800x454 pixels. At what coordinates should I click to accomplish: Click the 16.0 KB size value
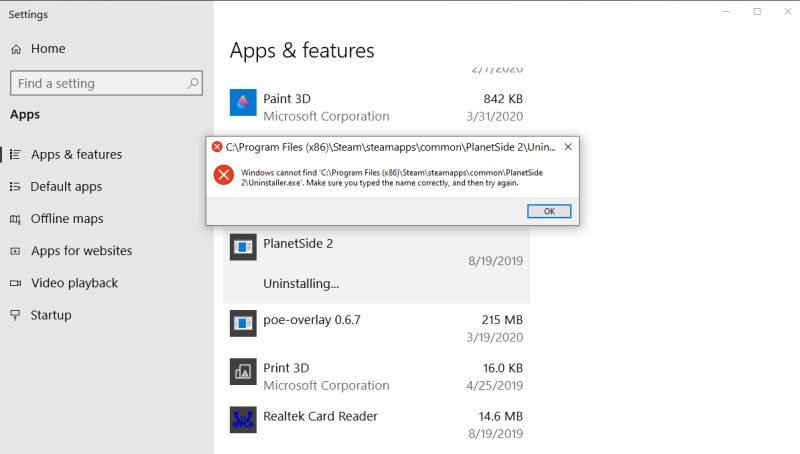tap(503, 368)
